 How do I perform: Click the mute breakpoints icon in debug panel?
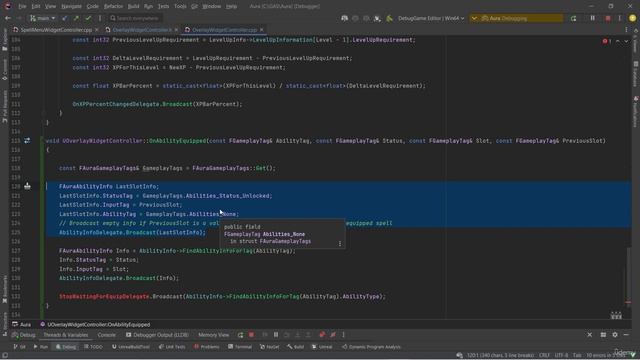click(x=333, y=335)
